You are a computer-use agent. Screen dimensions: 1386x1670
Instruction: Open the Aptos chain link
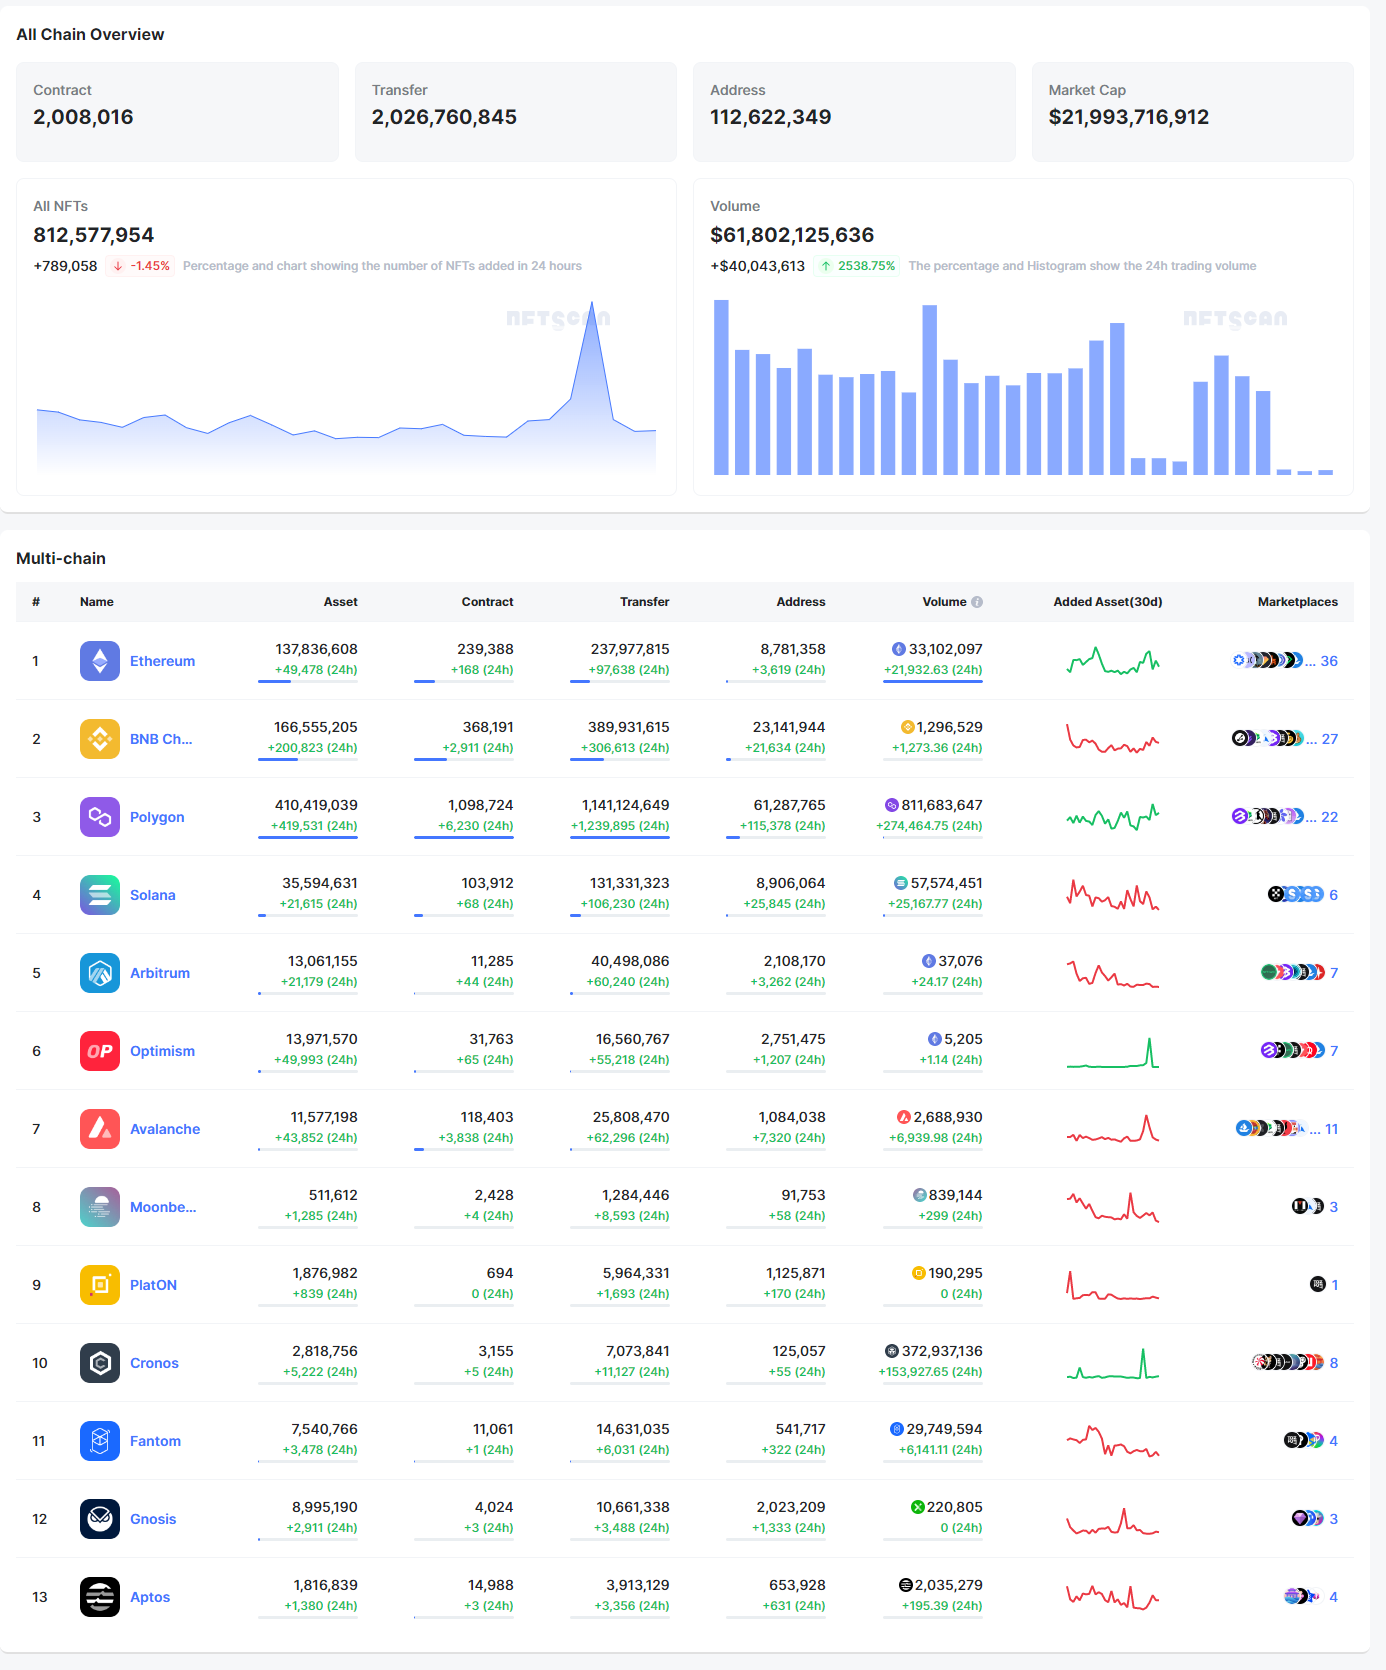(x=150, y=1597)
